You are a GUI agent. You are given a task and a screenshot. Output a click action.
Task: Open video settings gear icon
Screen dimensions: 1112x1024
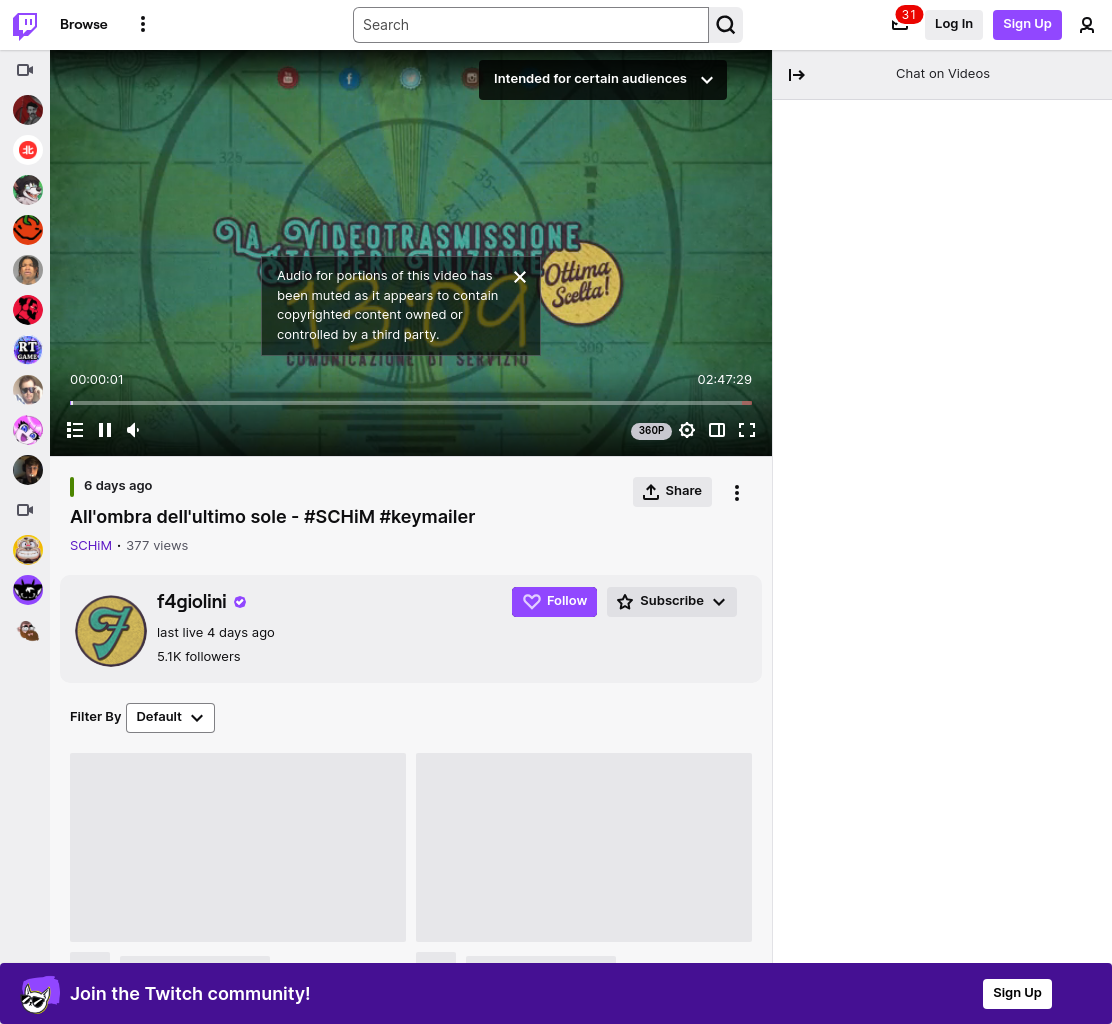pos(686,430)
